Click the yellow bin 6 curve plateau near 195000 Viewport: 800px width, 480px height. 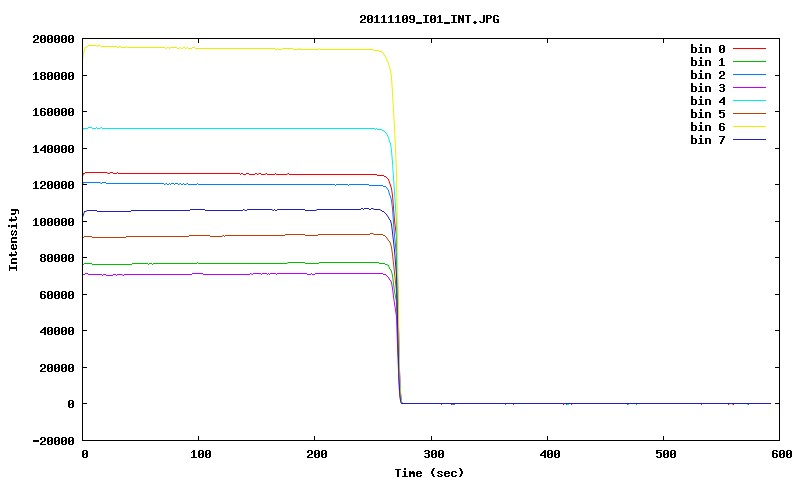click(230, 48)
